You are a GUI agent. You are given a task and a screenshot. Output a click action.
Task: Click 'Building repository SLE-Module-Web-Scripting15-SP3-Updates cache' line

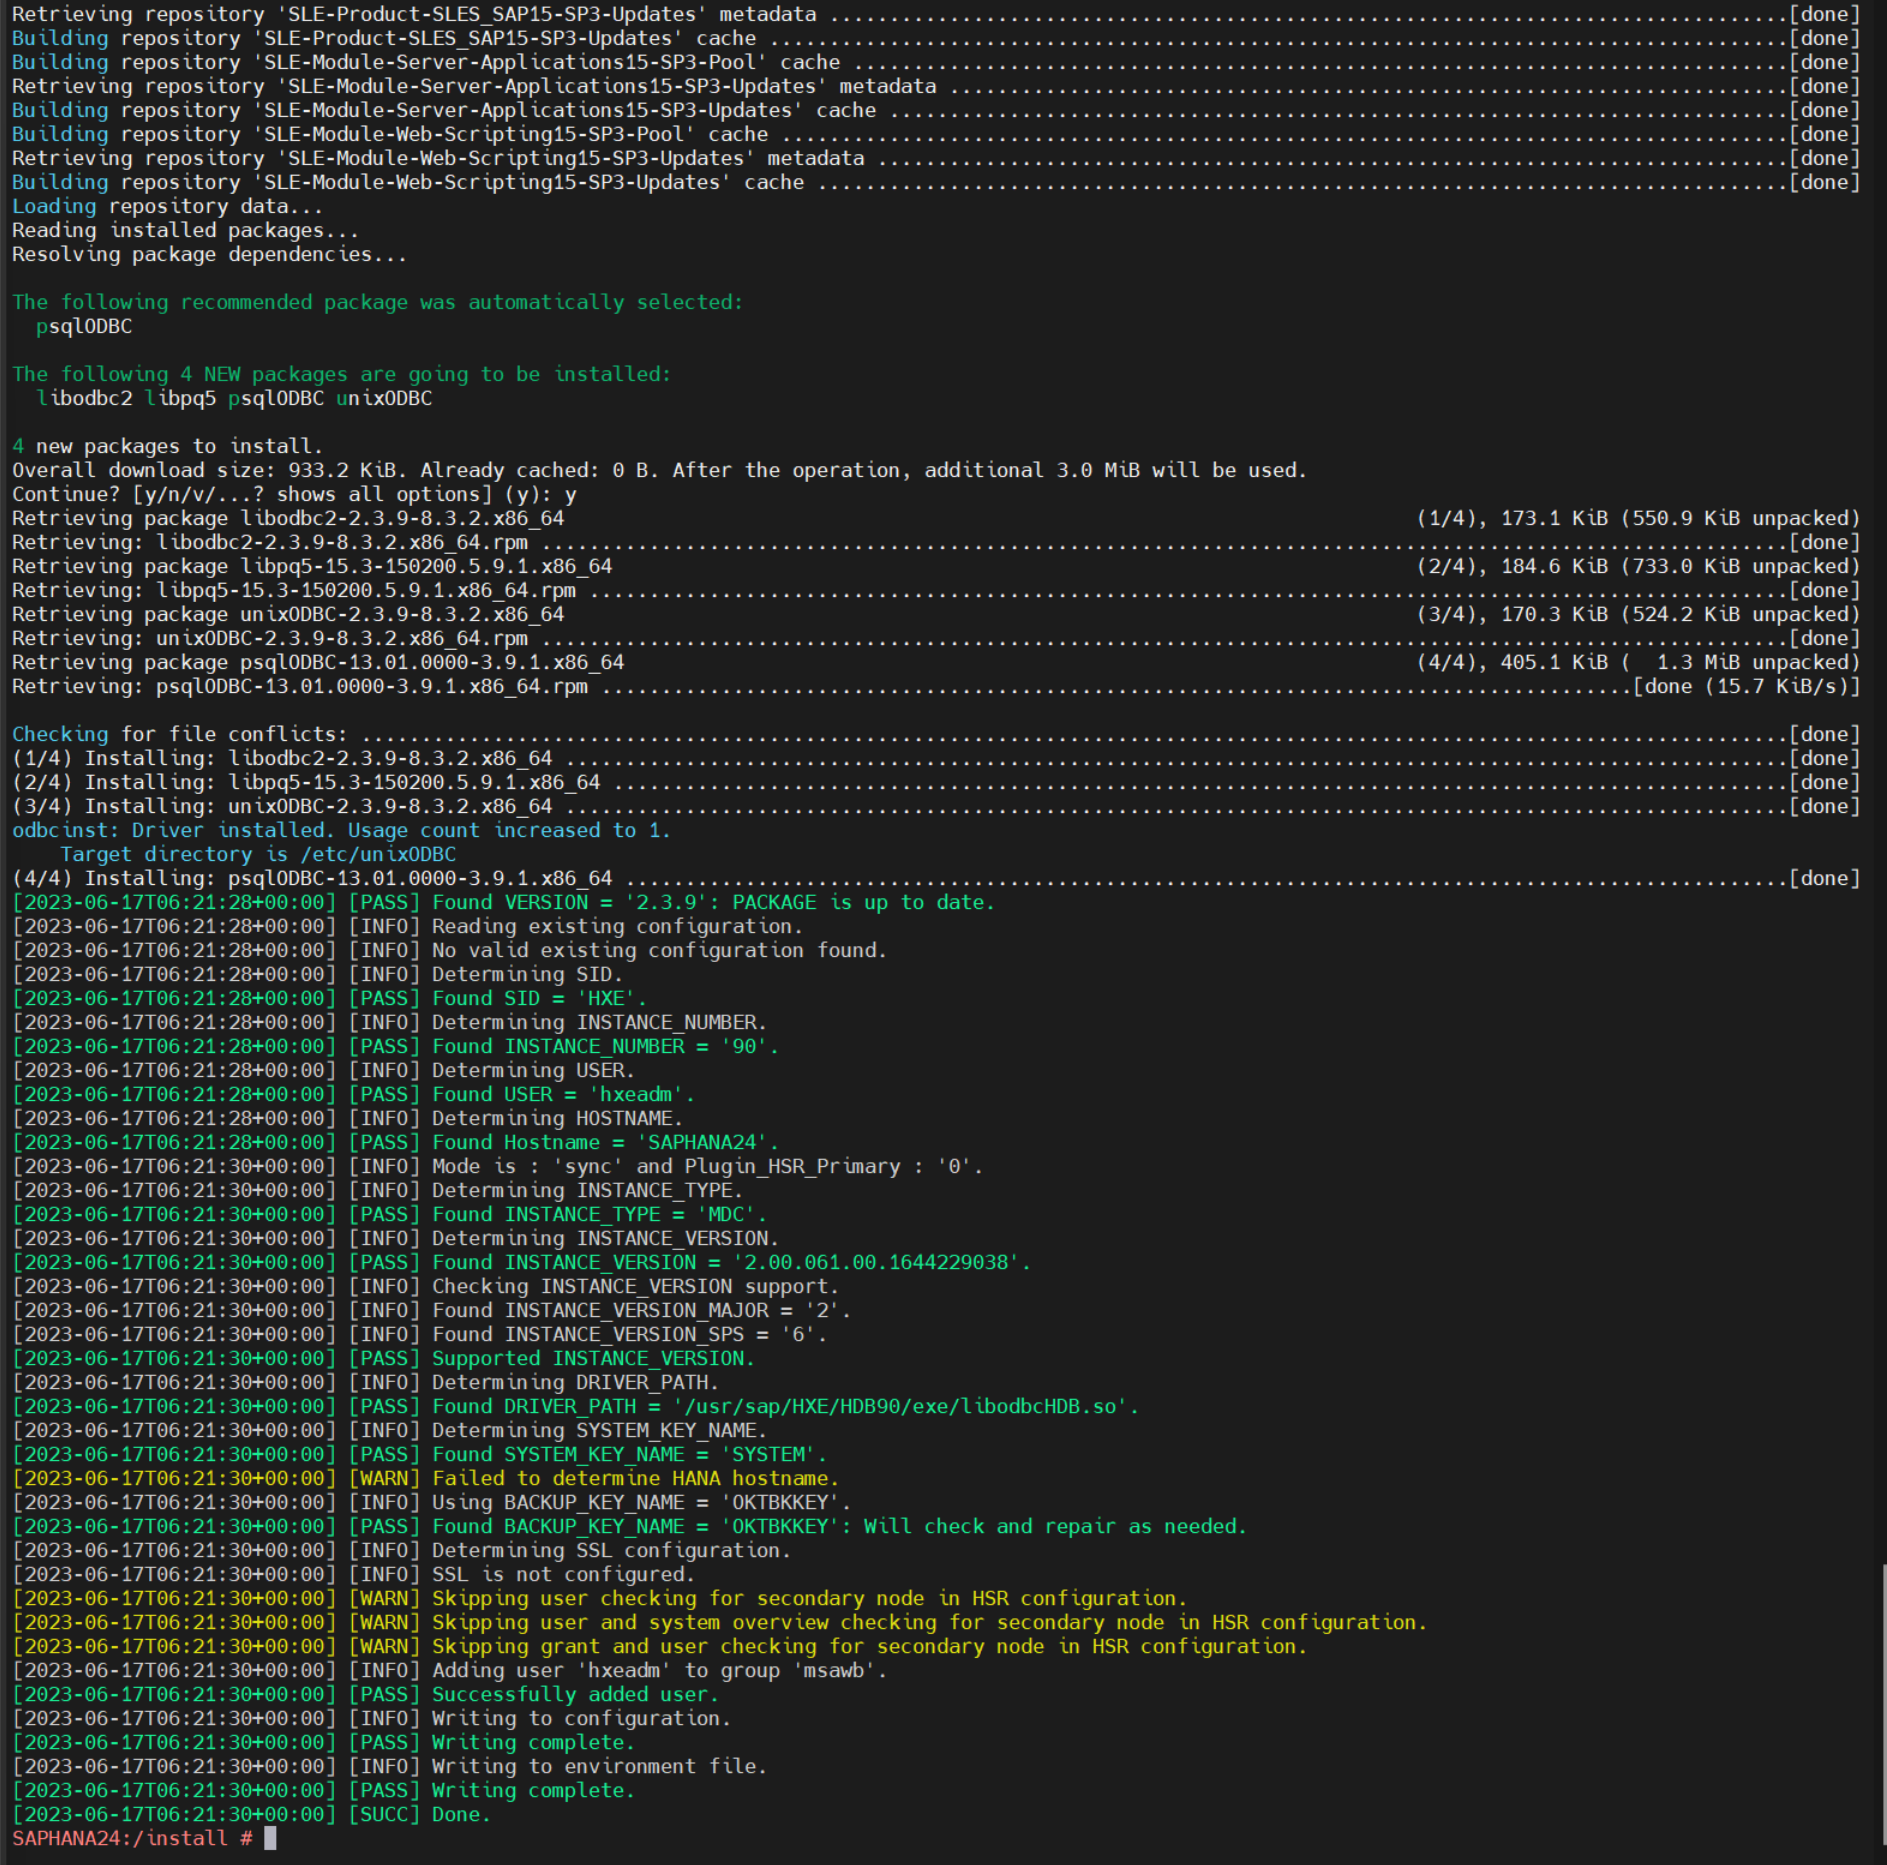click(936, 182)
